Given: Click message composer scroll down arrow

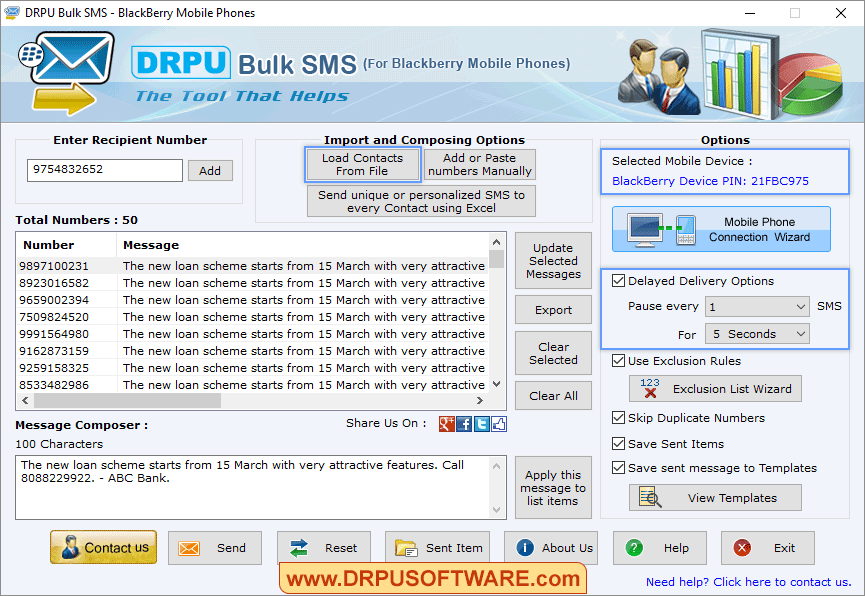Looking at the screenshot, I should tap(496, 510).
